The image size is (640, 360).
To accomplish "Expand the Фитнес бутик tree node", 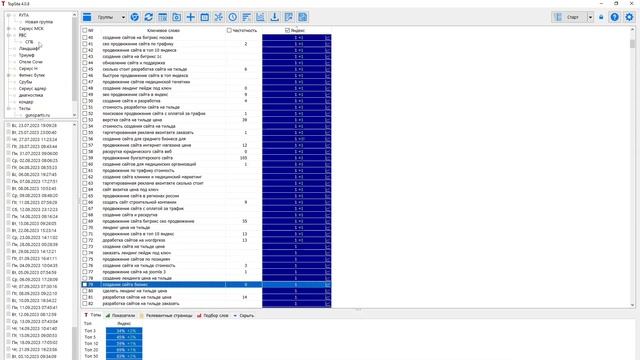I will [9, 75].
